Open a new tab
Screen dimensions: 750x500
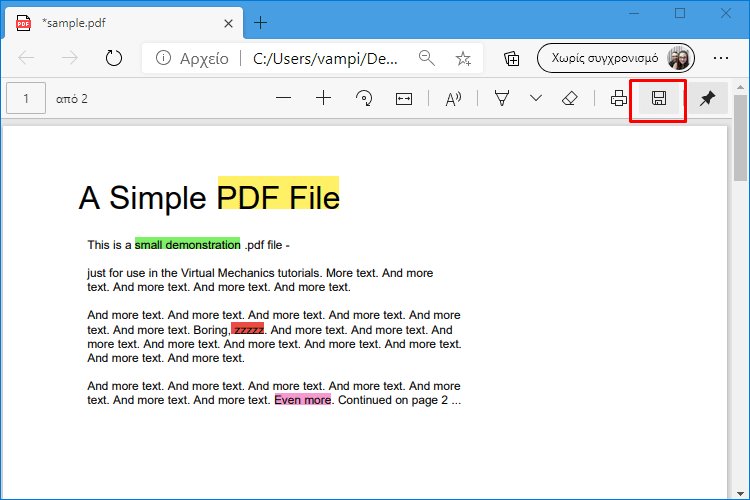coord(260,22)
